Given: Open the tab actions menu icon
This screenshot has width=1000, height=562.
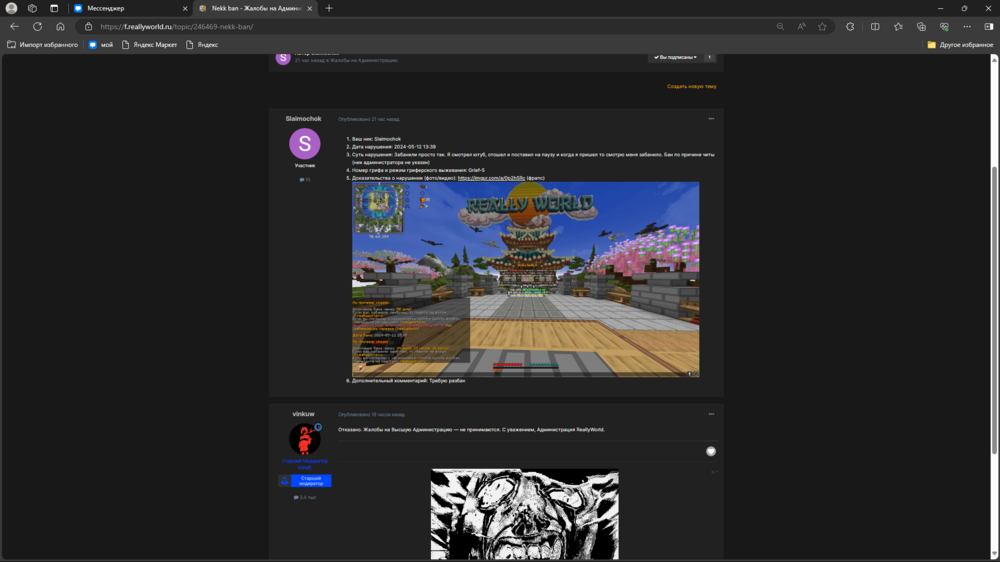Looking at the screenshot, I should pos(54,8).
